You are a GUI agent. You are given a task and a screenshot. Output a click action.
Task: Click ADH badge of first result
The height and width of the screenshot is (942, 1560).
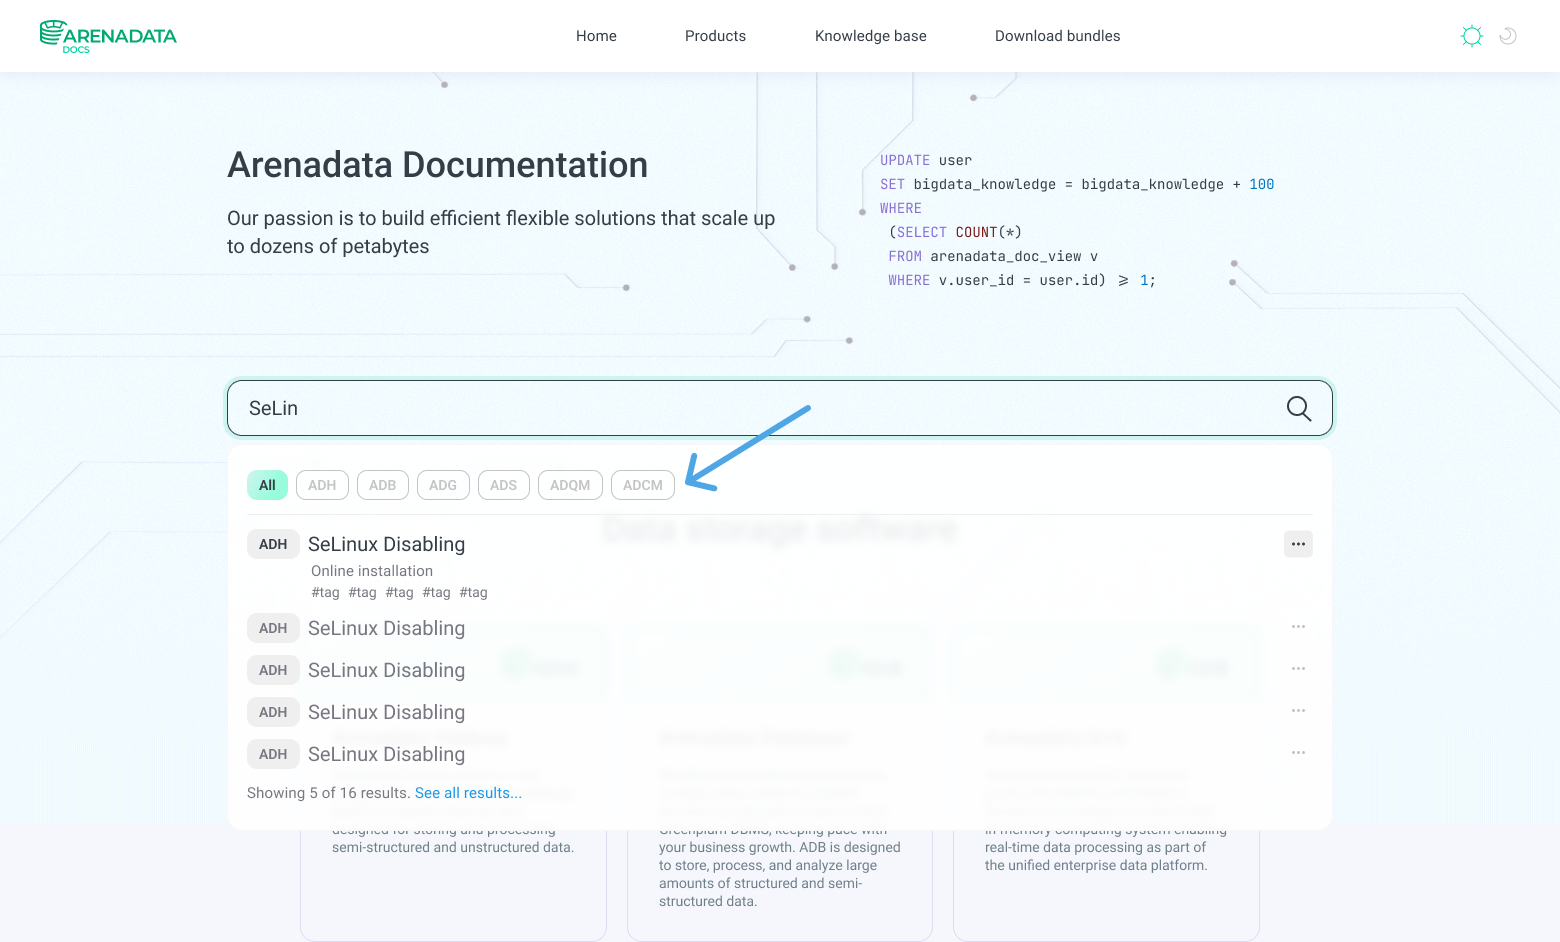273,544
